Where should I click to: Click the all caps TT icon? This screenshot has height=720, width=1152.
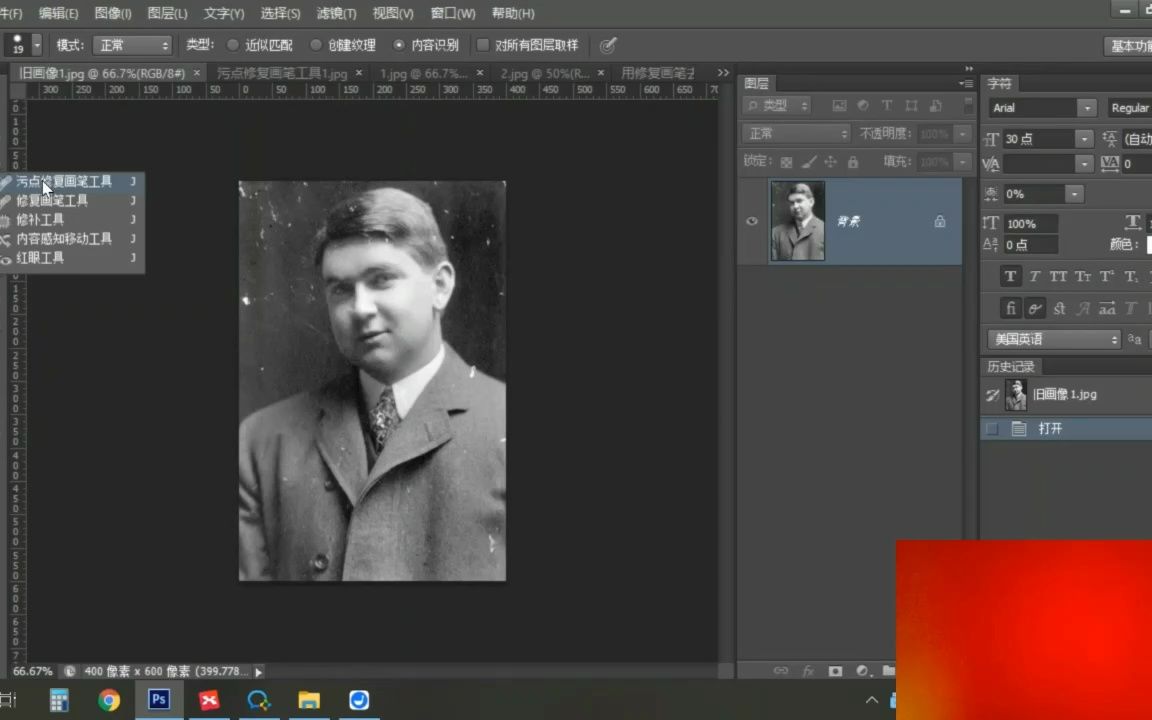coord(1058,277)
